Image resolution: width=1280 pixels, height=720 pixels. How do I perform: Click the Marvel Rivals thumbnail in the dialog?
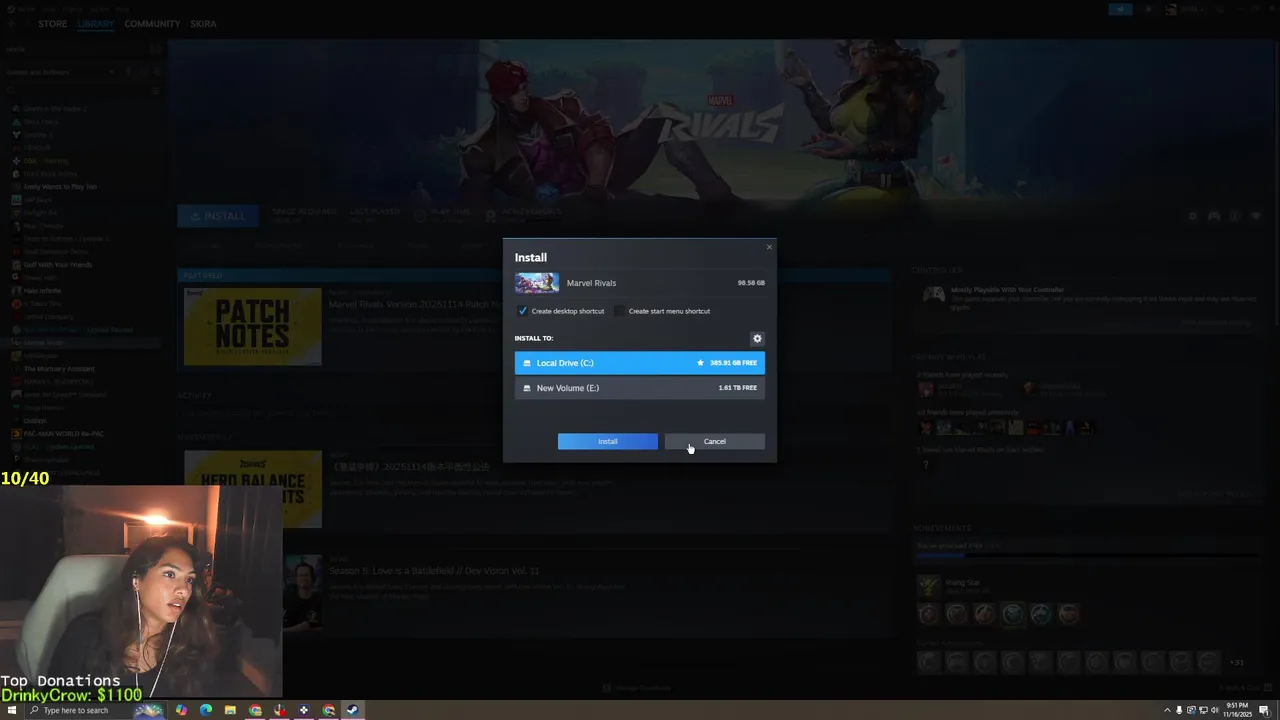(x=537, y=283)
